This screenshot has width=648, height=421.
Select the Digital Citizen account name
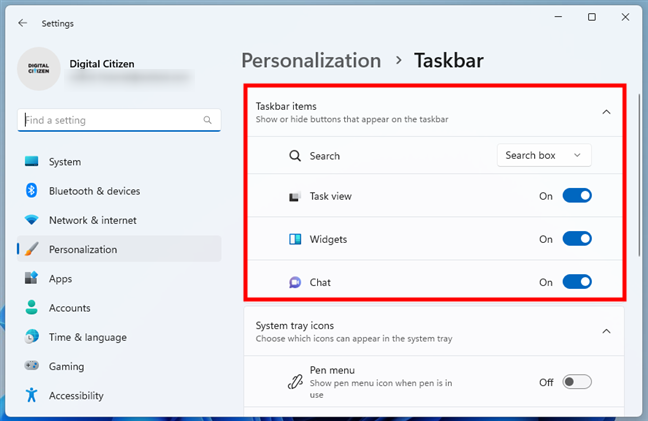[x=102, y=64]
